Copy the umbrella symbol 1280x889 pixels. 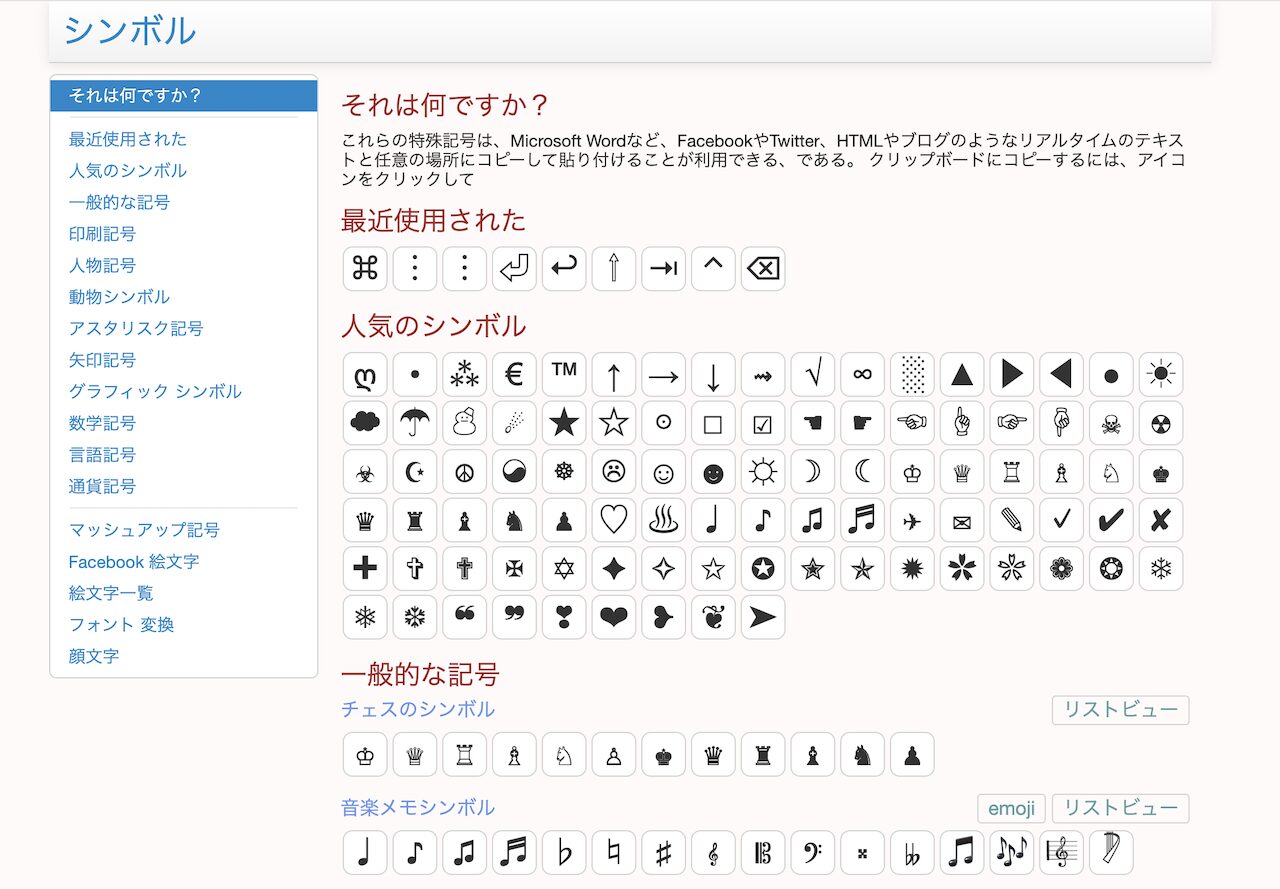pyautogui.click(x=415, y=423)
